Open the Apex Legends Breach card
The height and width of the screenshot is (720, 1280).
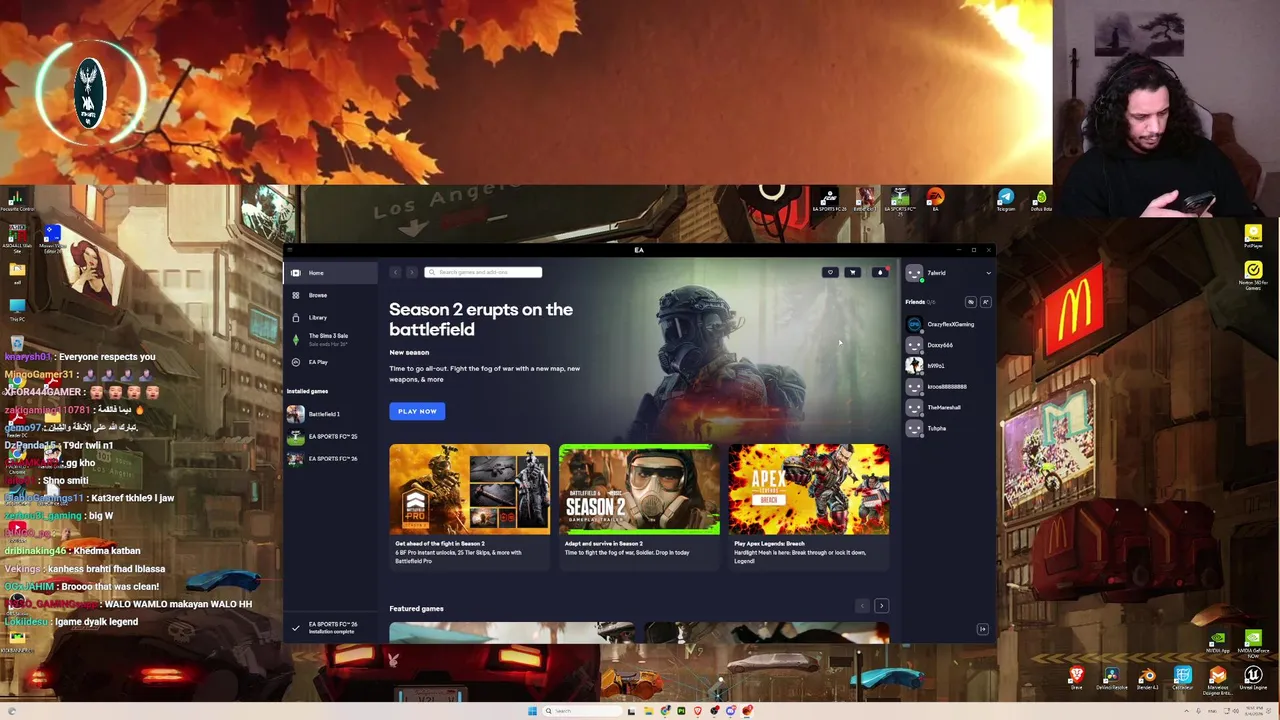(x=809, y=506)
